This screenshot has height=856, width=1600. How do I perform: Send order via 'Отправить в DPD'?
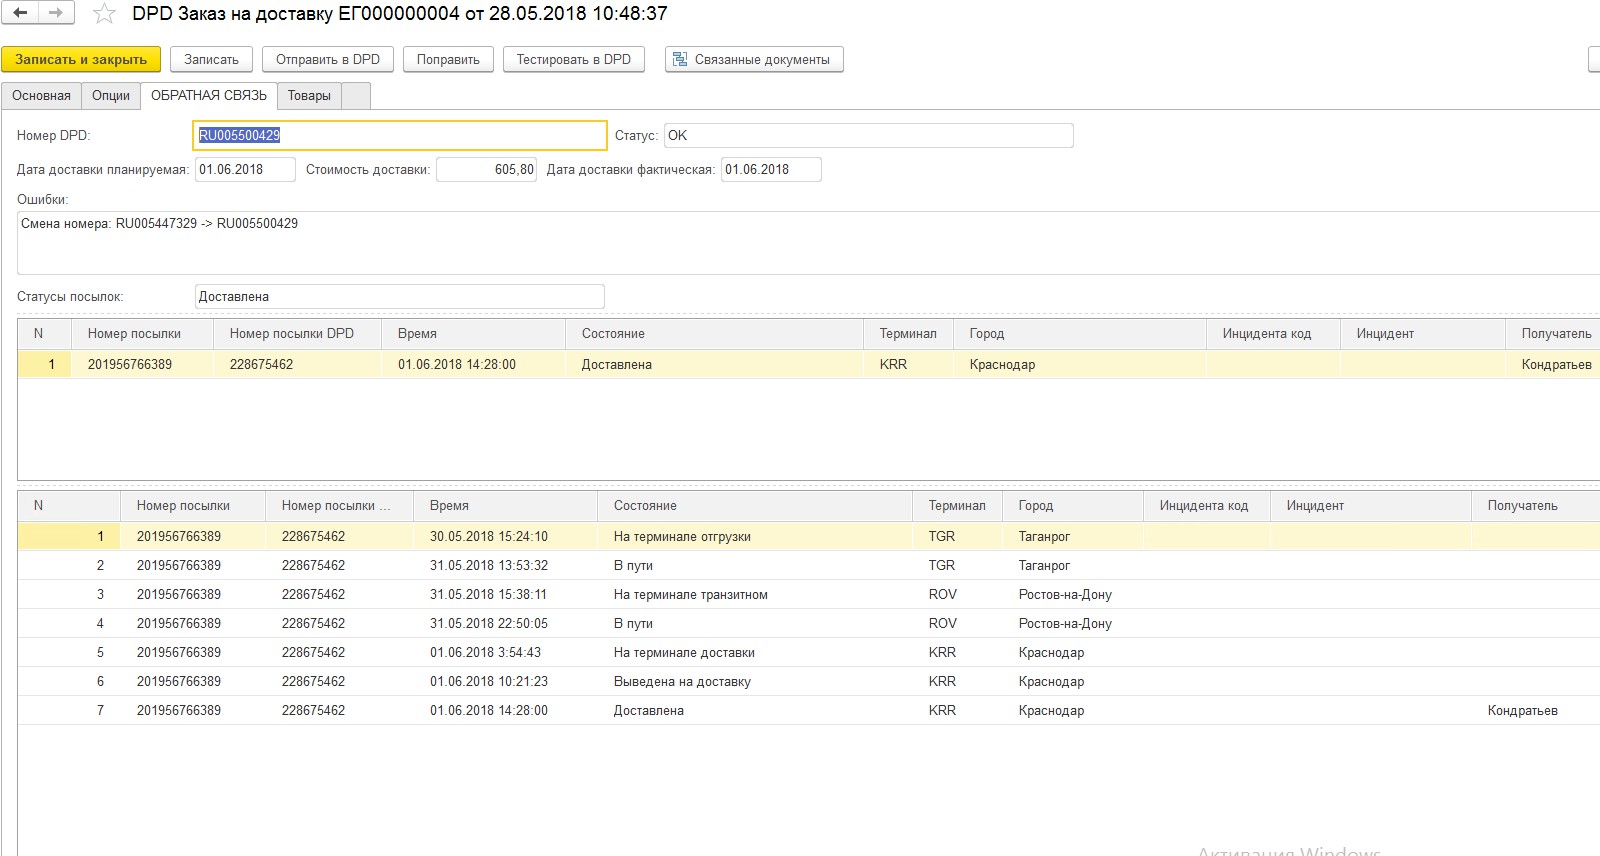pos(328,60)
